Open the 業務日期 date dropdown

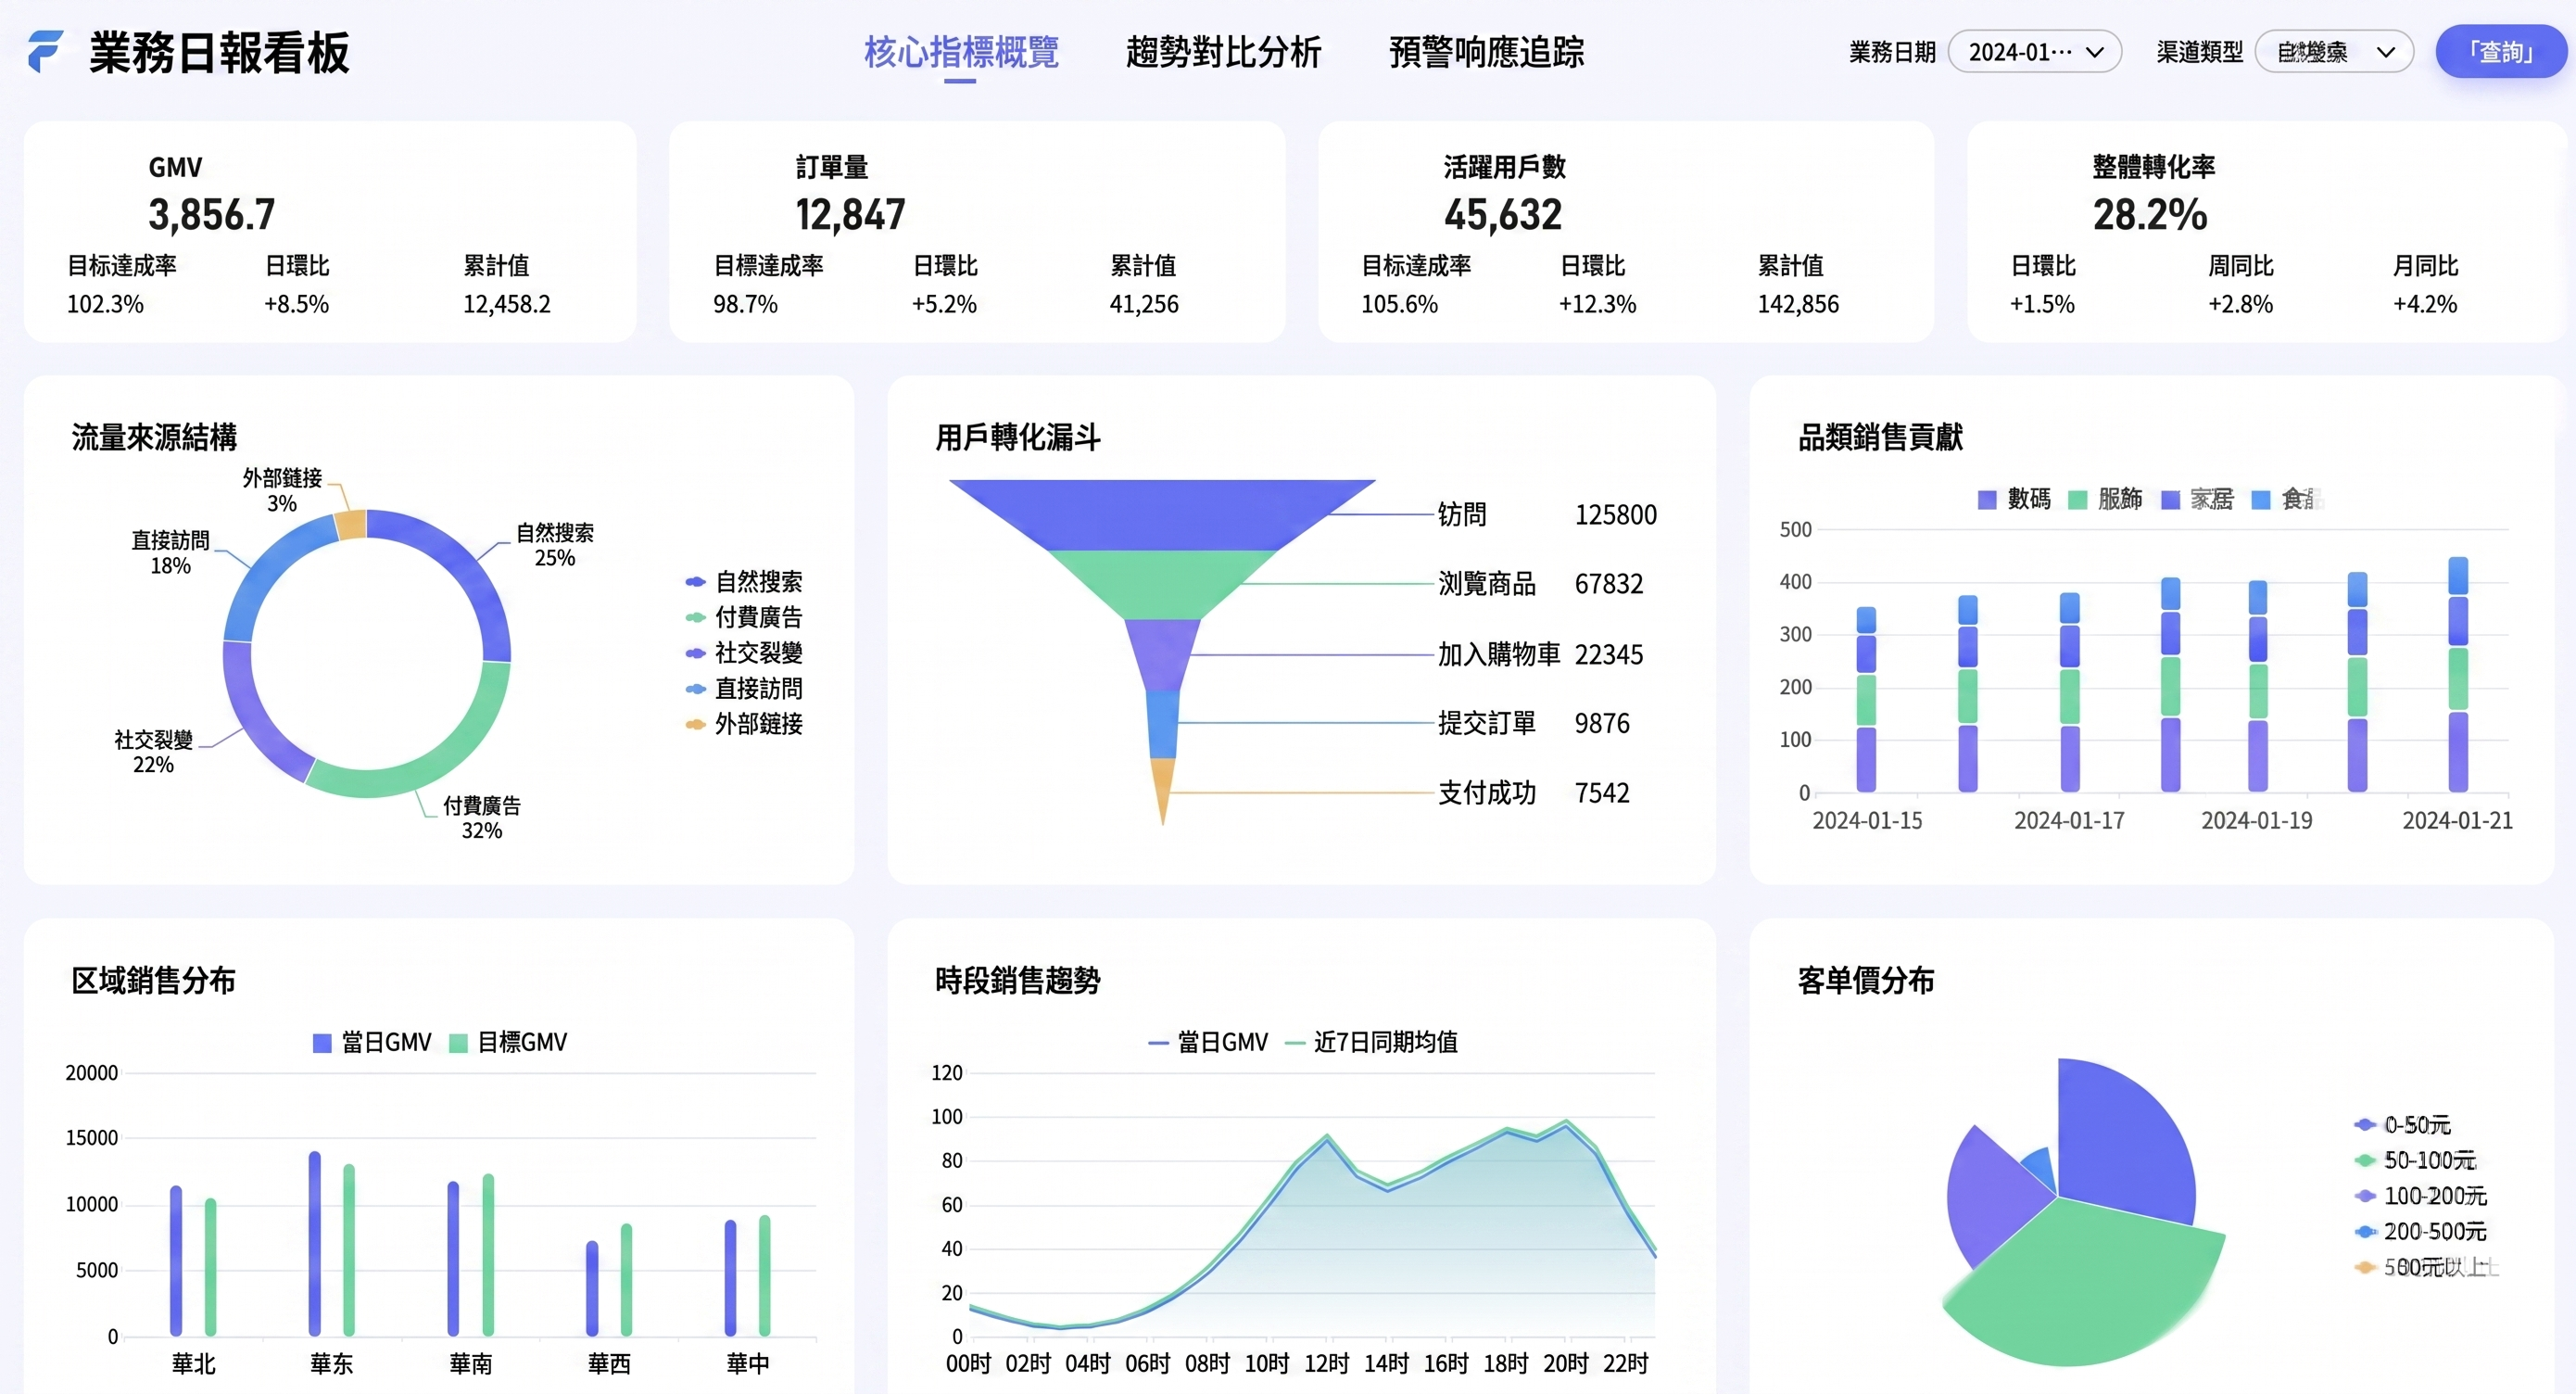click(x=2034, y=52)
